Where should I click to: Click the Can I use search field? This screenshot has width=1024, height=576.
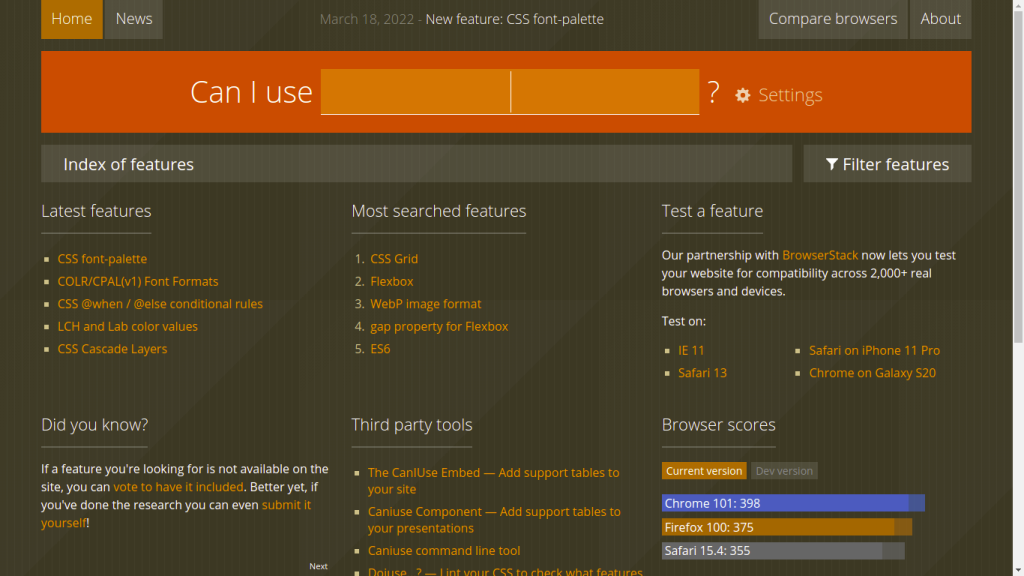[509, 92]
